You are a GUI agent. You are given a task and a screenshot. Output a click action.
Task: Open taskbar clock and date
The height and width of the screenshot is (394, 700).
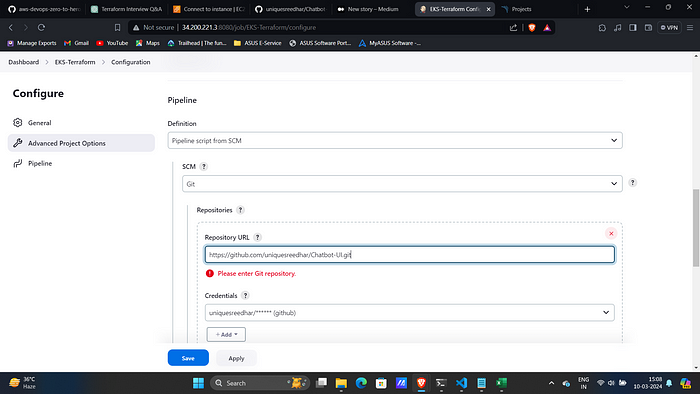click(x=648, y=383)
